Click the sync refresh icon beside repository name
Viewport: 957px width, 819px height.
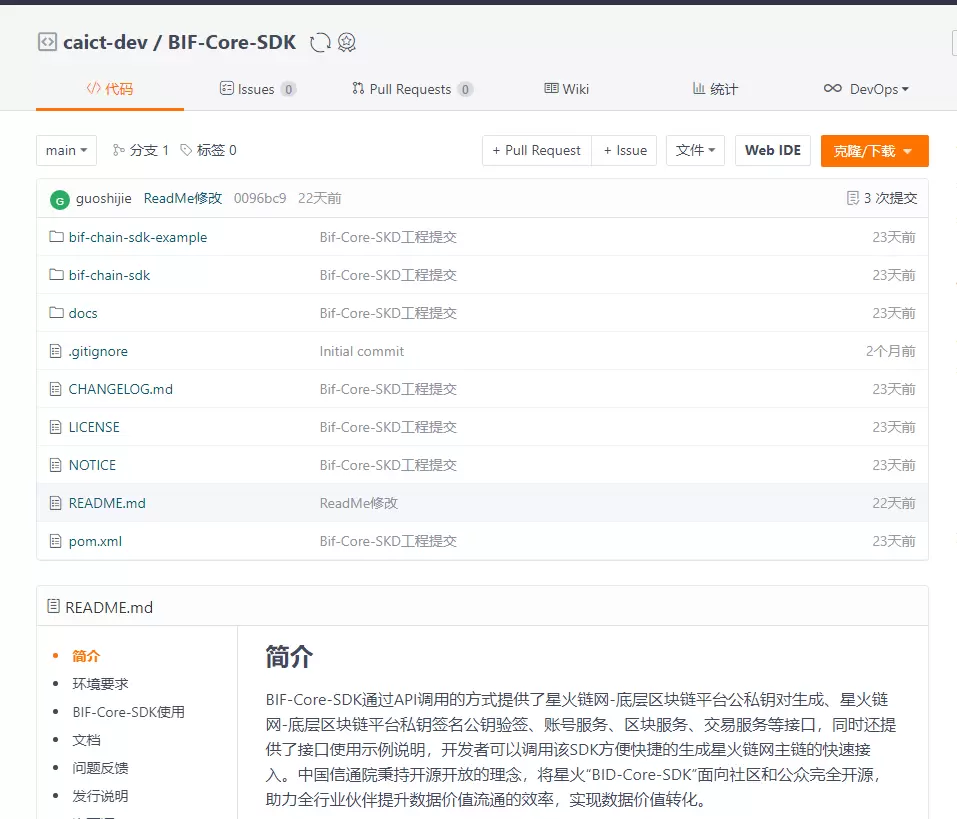pos(320,42)
